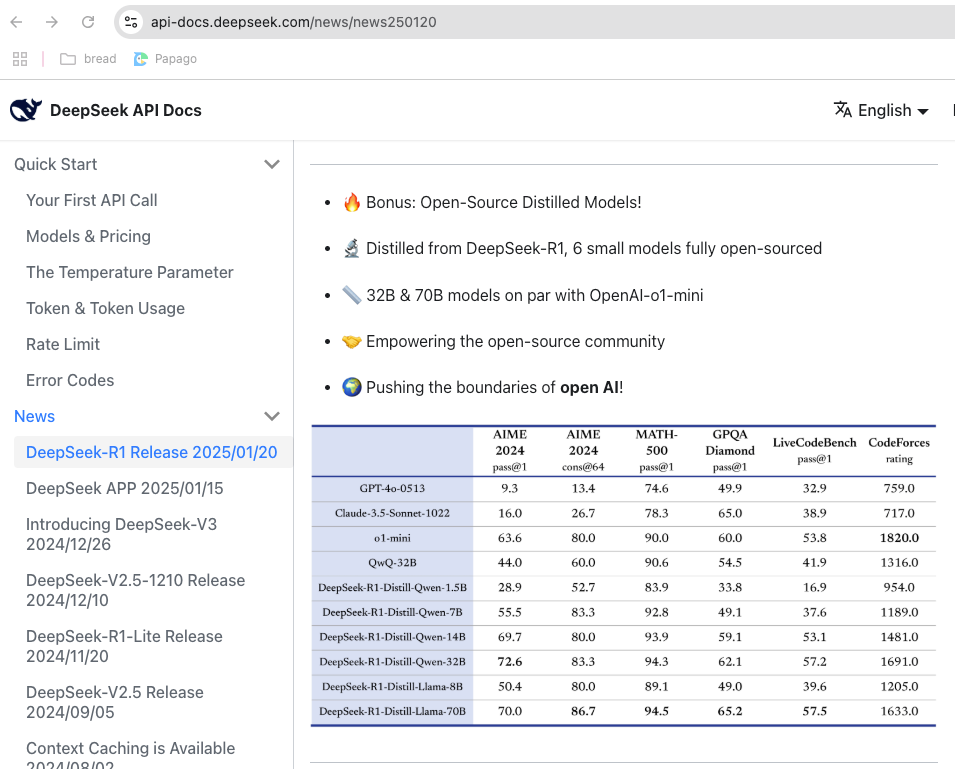
Task: Click the fire emoji beside Bonus line
Action: coord(351,202)
